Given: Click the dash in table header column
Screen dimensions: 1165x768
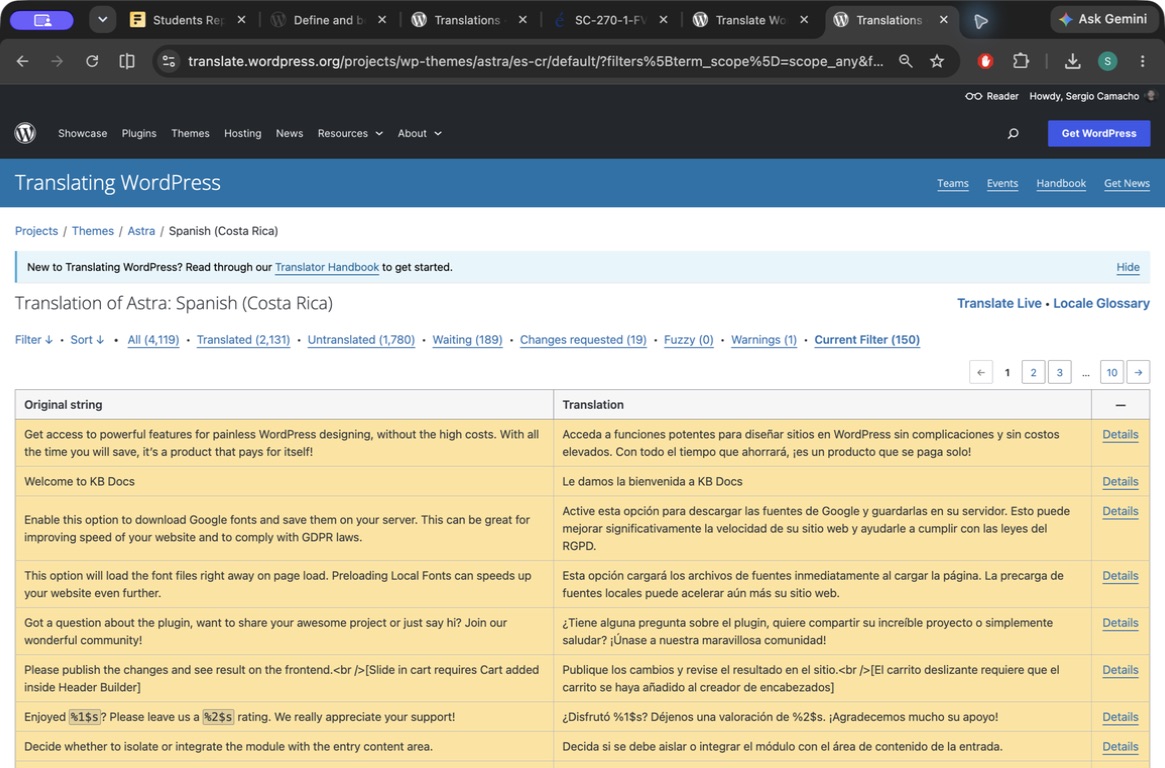Looking at the screenshot, I should (1120, 405).
